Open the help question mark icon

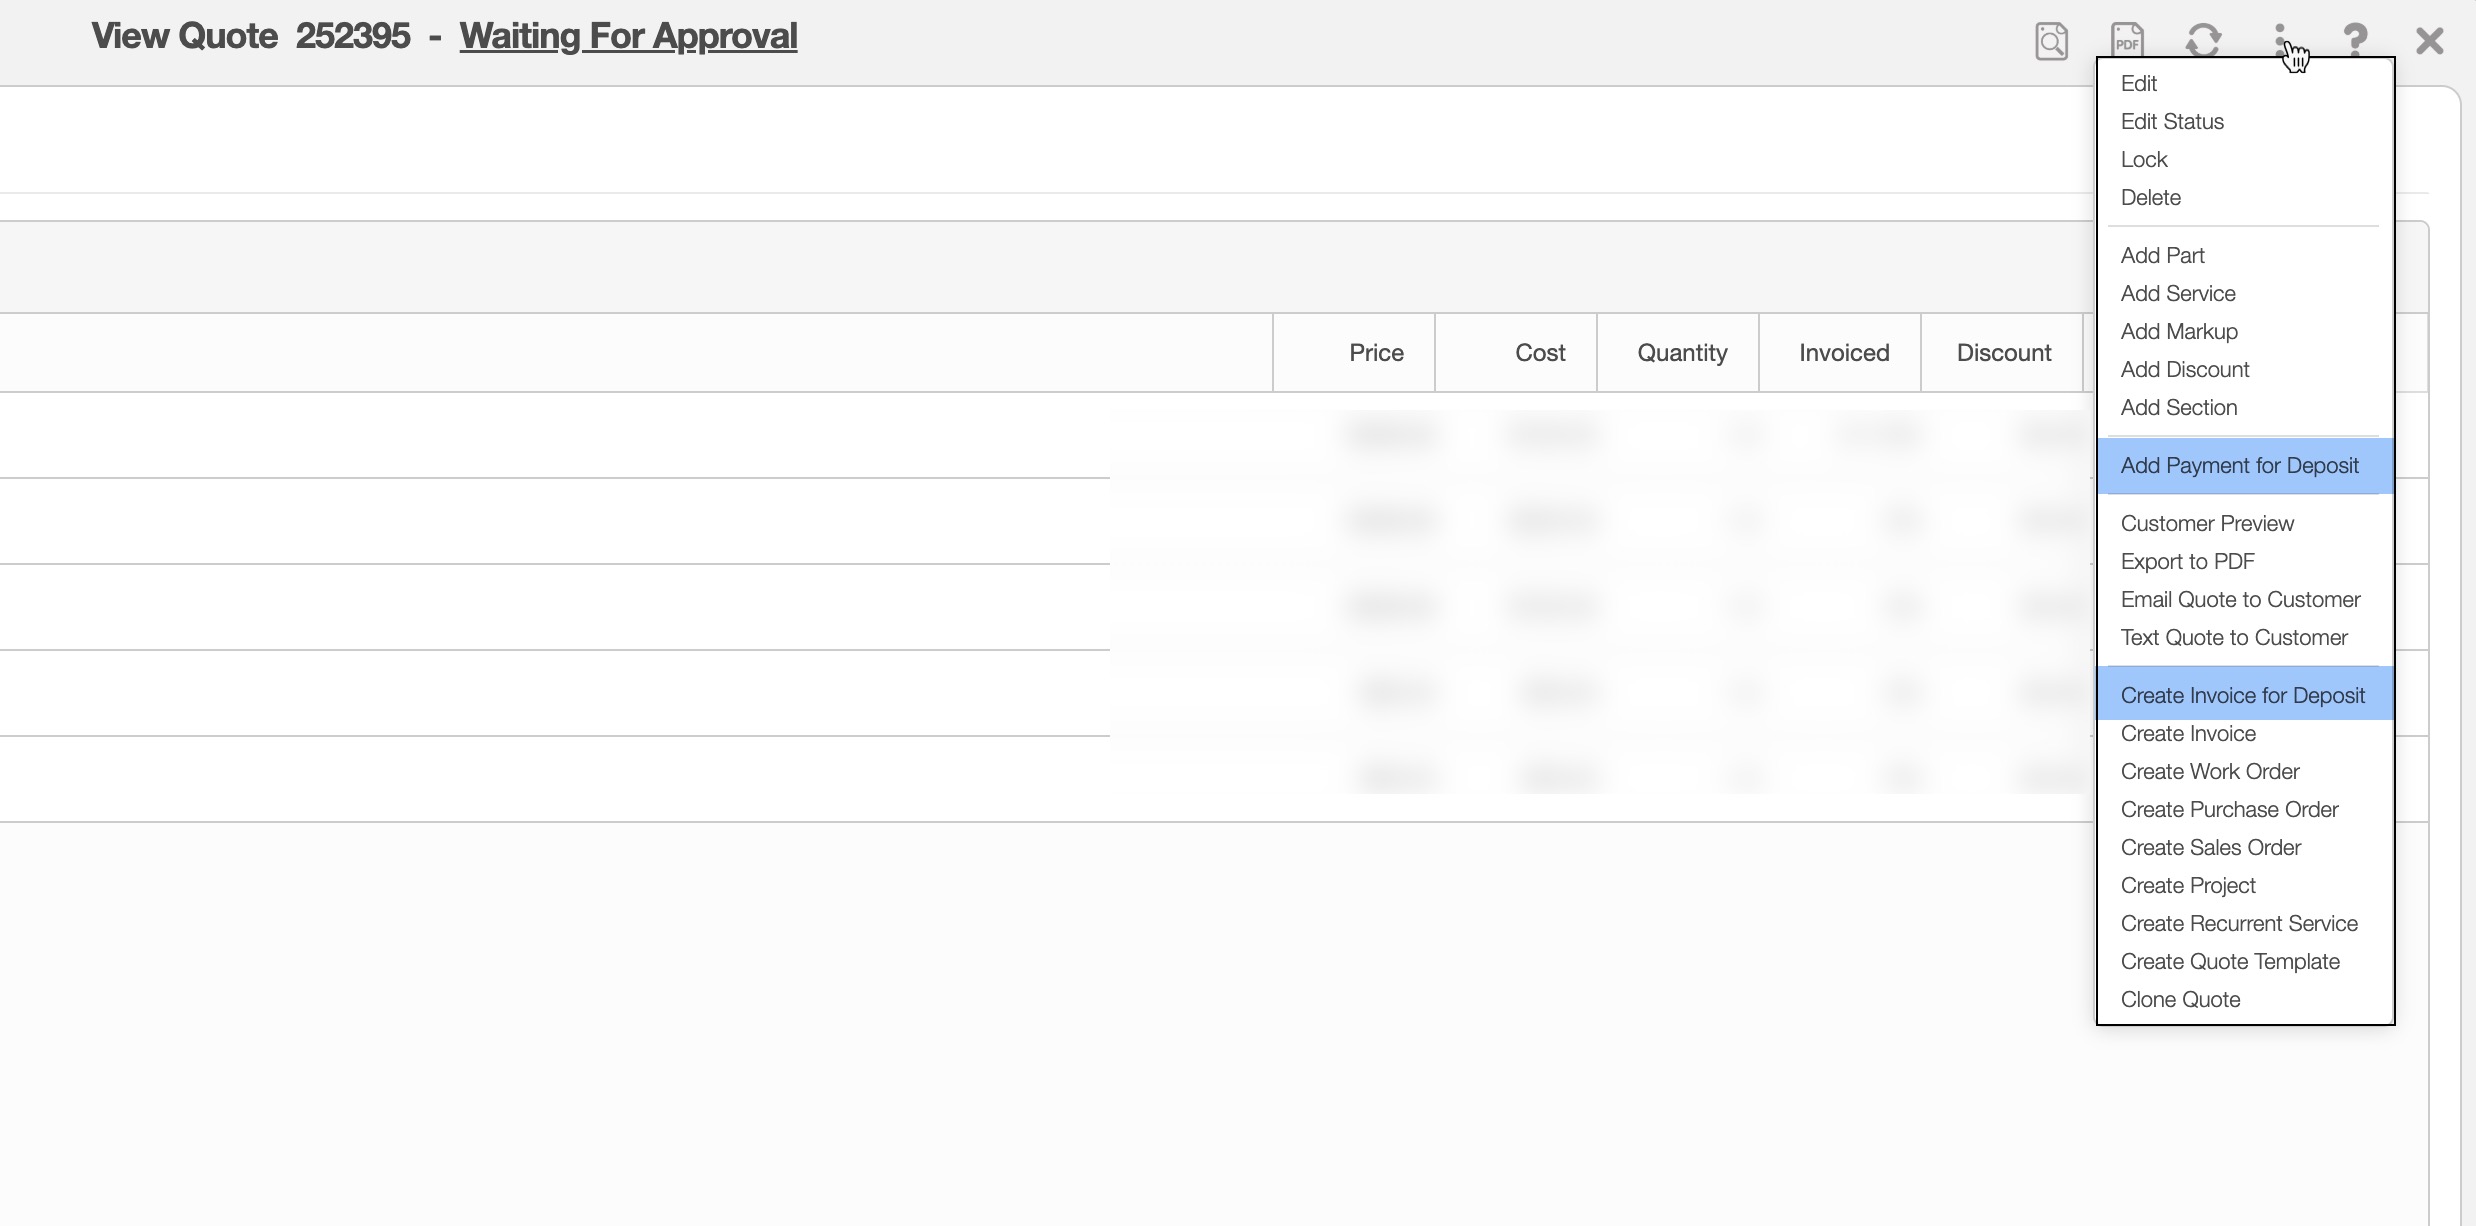[2355, 41]
